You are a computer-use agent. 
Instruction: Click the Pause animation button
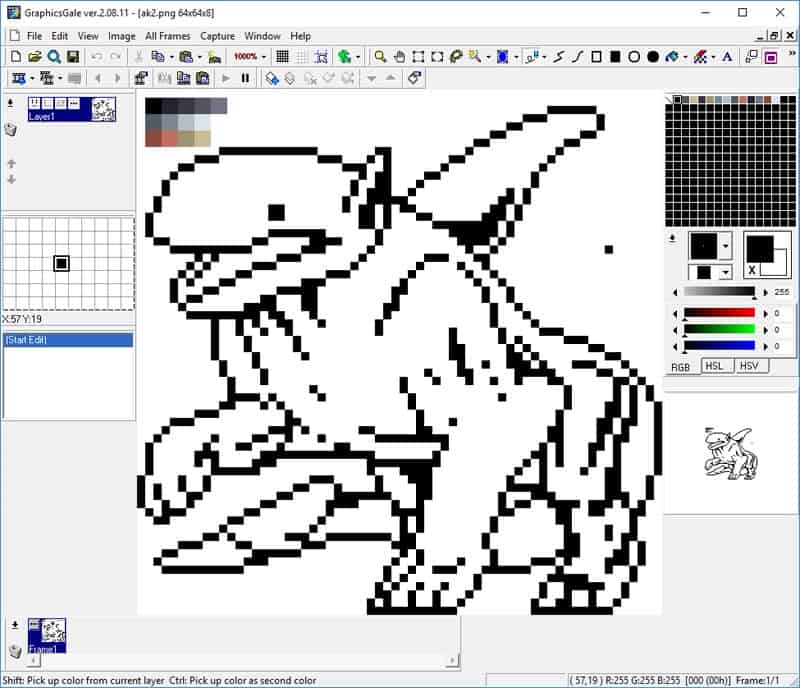click(x=245, y=78)
